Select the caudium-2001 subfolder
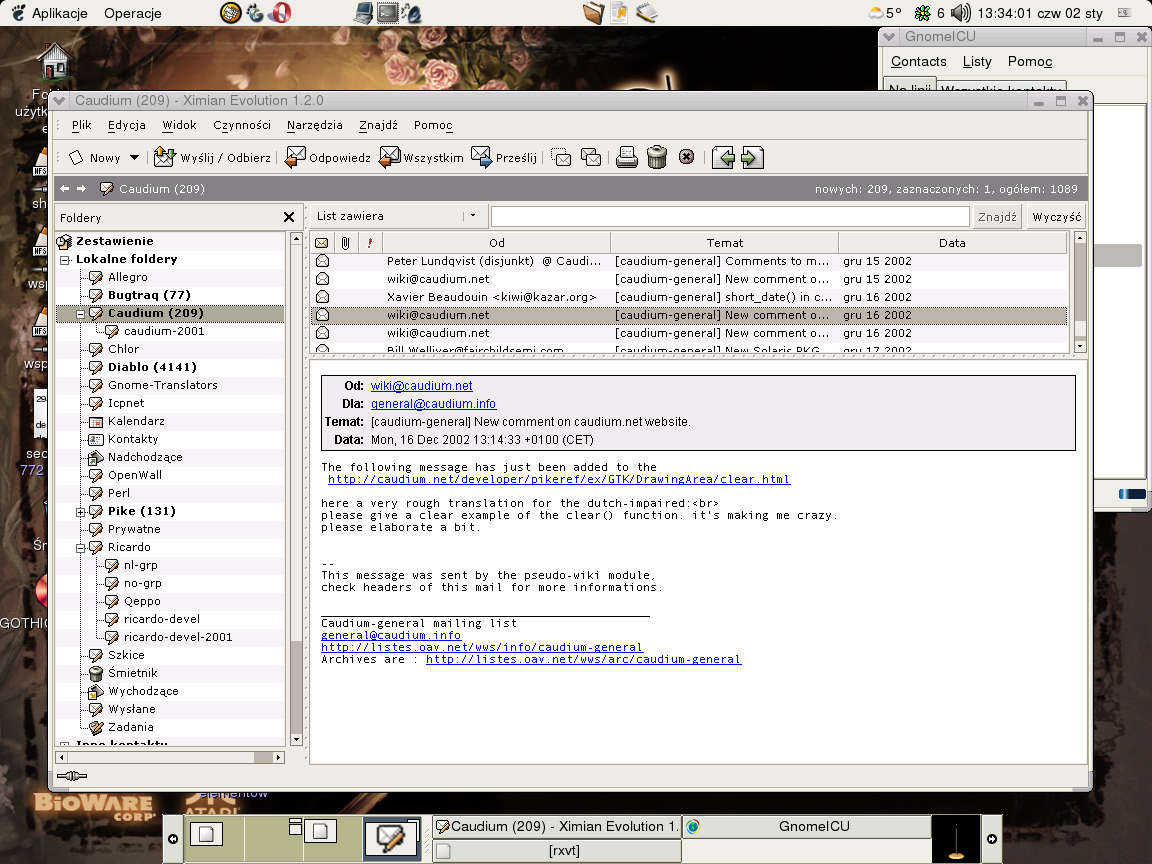The image size is (1152, 864). pos(164,331)
